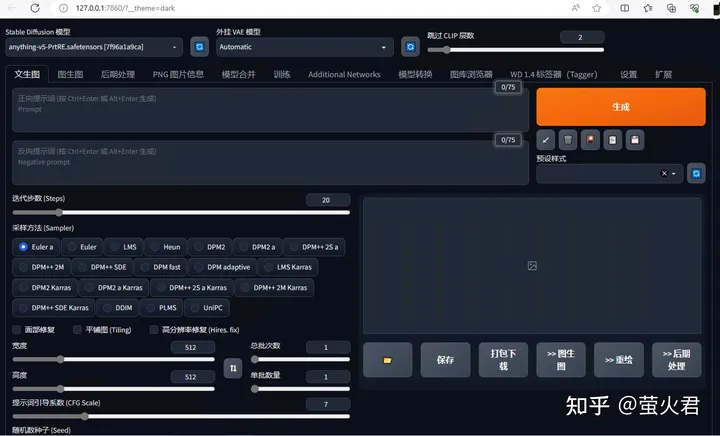Viewport: 720px width, 436px height.
Task: Switch to the 图生图 tab
Action: point(70,74)
